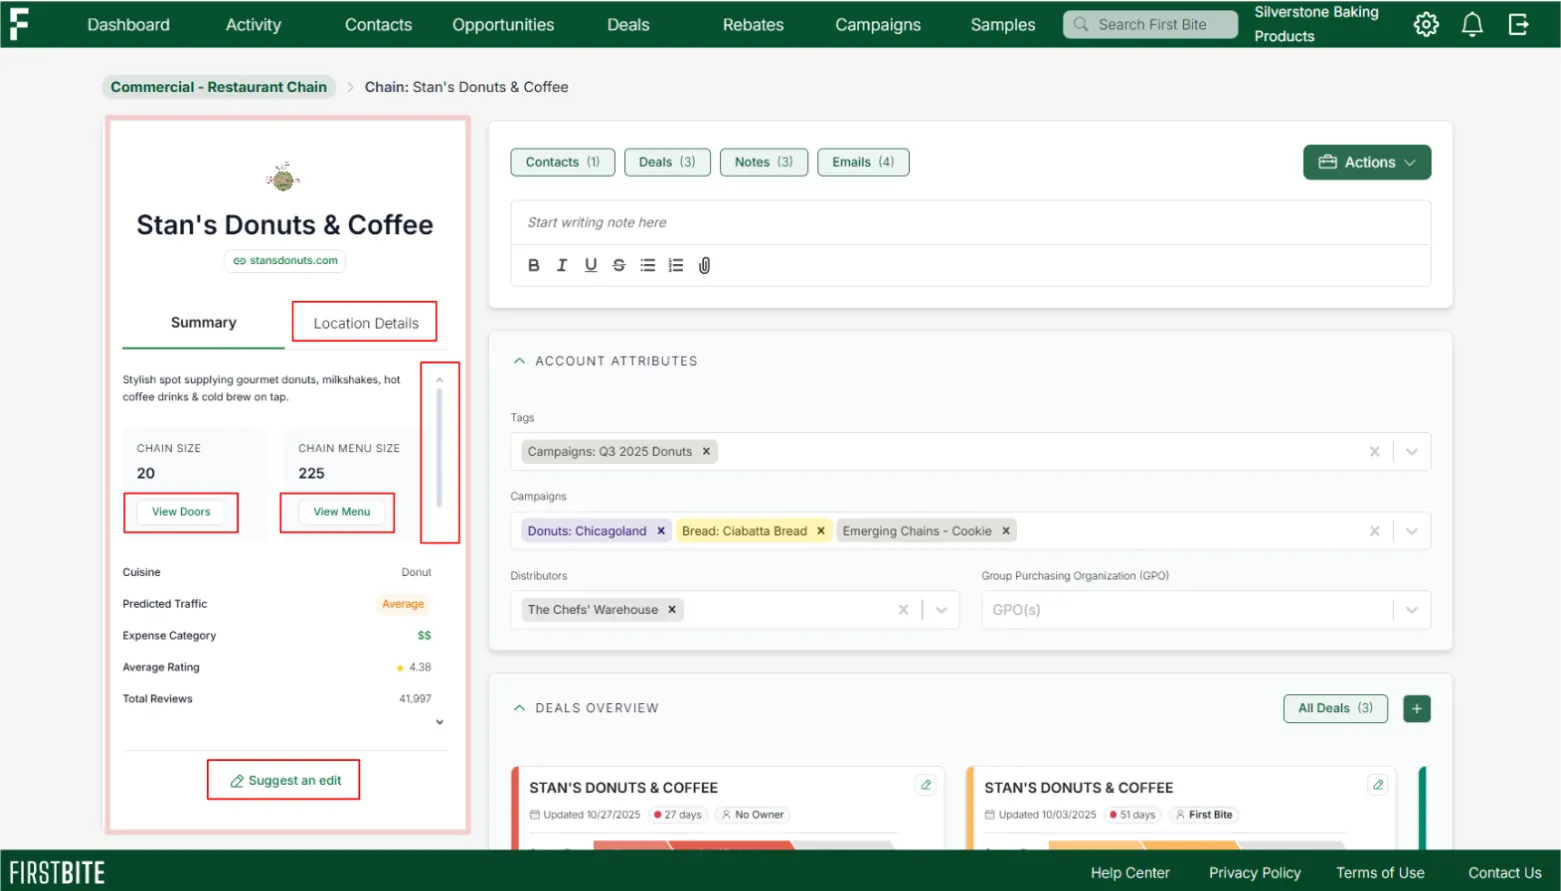Remove the 'Donuts: Chicagoland' campaign chip

click(661, 531)
